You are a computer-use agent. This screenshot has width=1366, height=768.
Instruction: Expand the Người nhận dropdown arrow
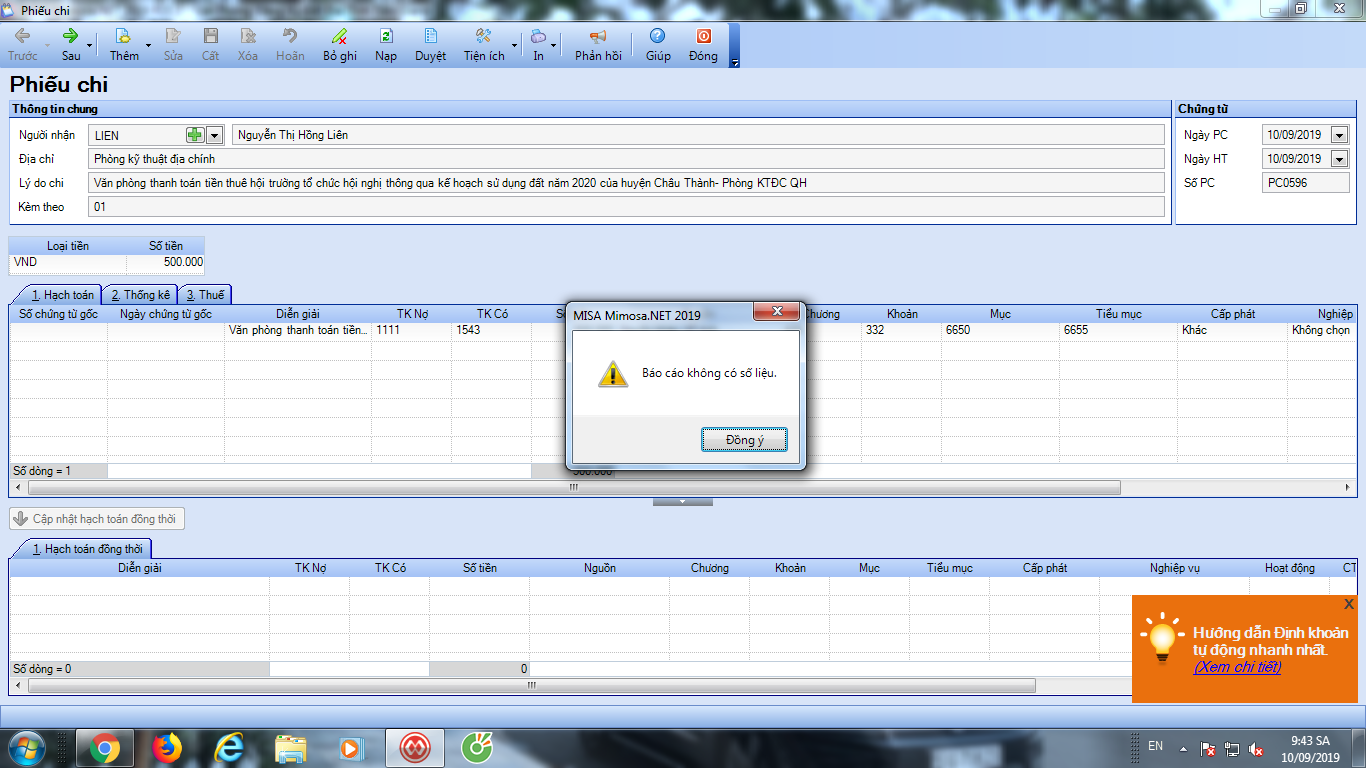pos(214,135)
